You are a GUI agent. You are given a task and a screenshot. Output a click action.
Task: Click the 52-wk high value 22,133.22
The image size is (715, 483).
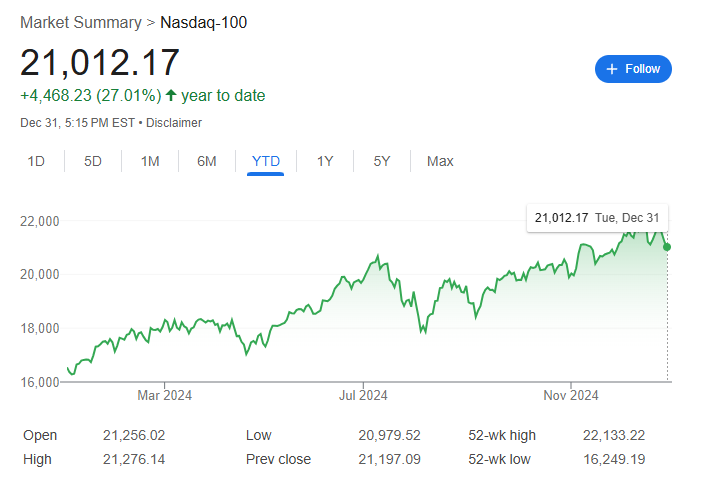(x=617, y=435)
